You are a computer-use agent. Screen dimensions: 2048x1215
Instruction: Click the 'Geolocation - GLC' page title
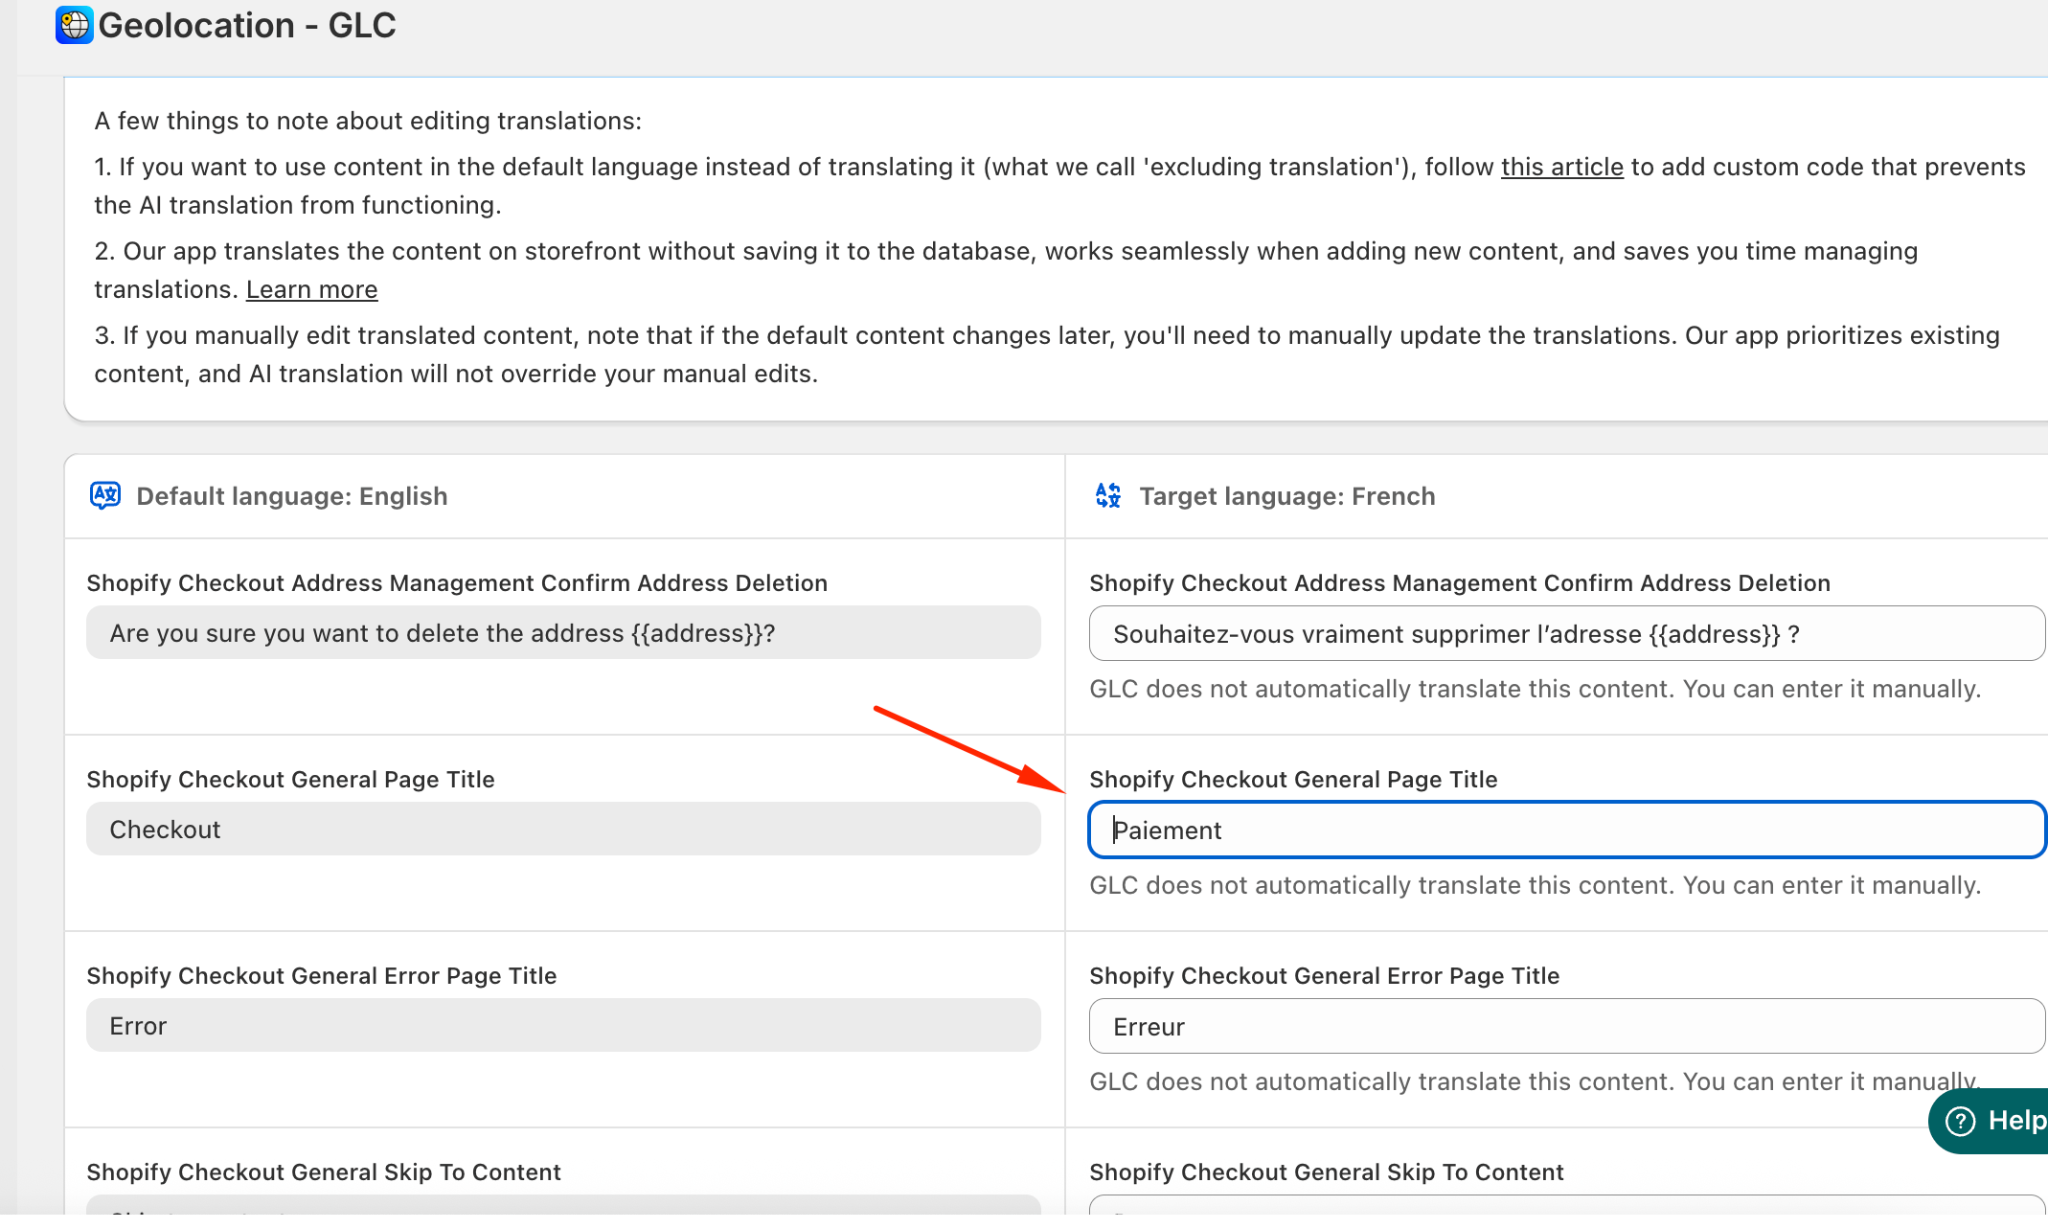click(247, 25)
